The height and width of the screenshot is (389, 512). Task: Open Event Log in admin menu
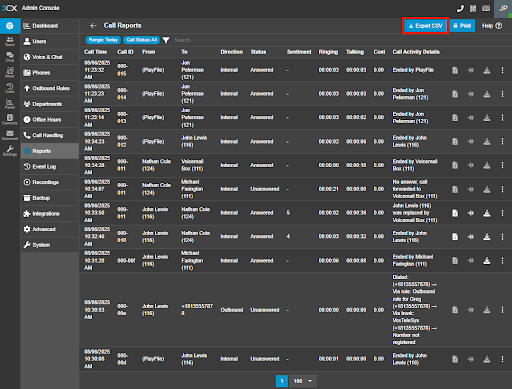click(x=50, y=167)
